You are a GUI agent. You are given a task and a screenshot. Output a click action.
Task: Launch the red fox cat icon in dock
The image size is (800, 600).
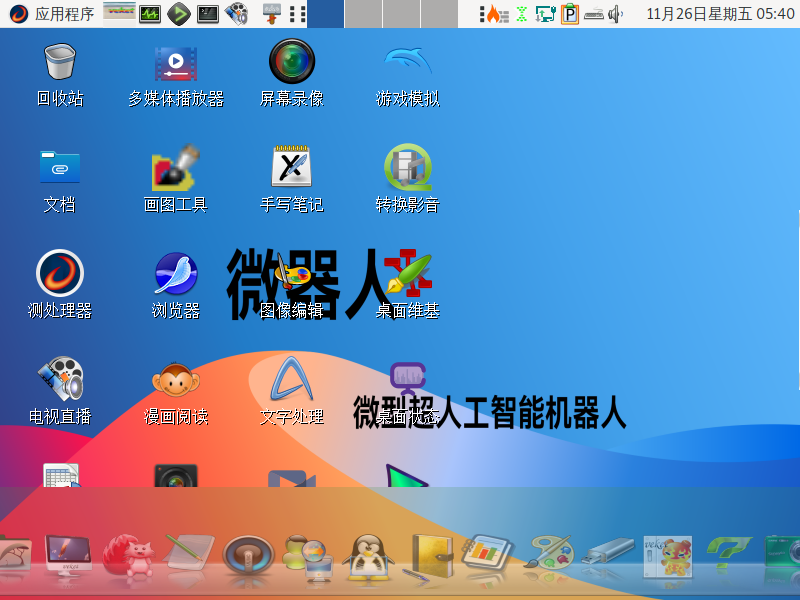pos(128,556)
